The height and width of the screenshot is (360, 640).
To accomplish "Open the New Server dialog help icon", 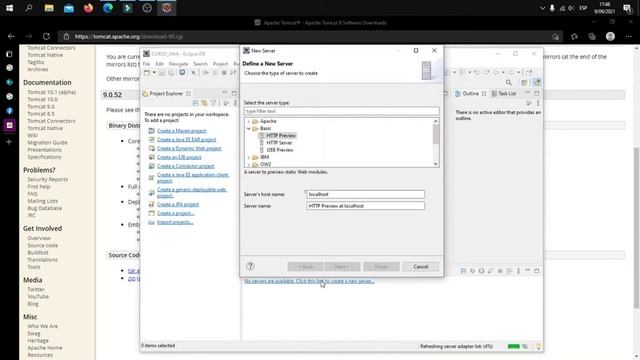I will coord(250,266).
